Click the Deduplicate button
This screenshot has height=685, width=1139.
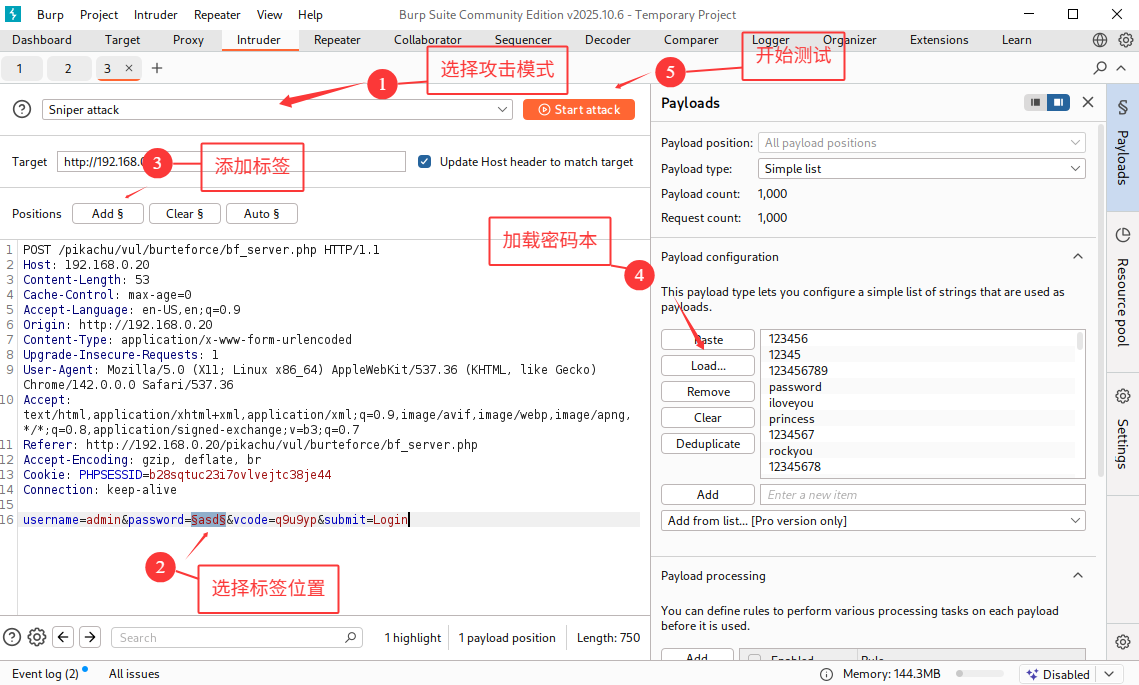point(708,444)
